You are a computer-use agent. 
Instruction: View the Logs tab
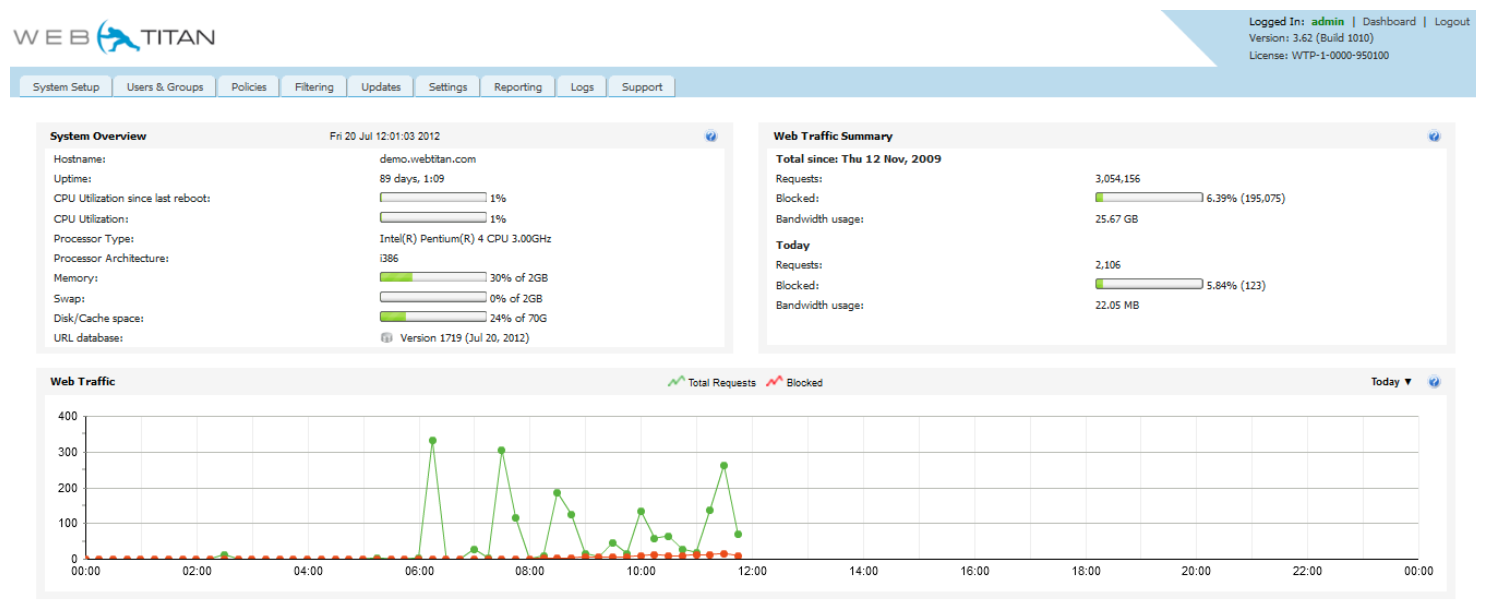click(582, 87)
